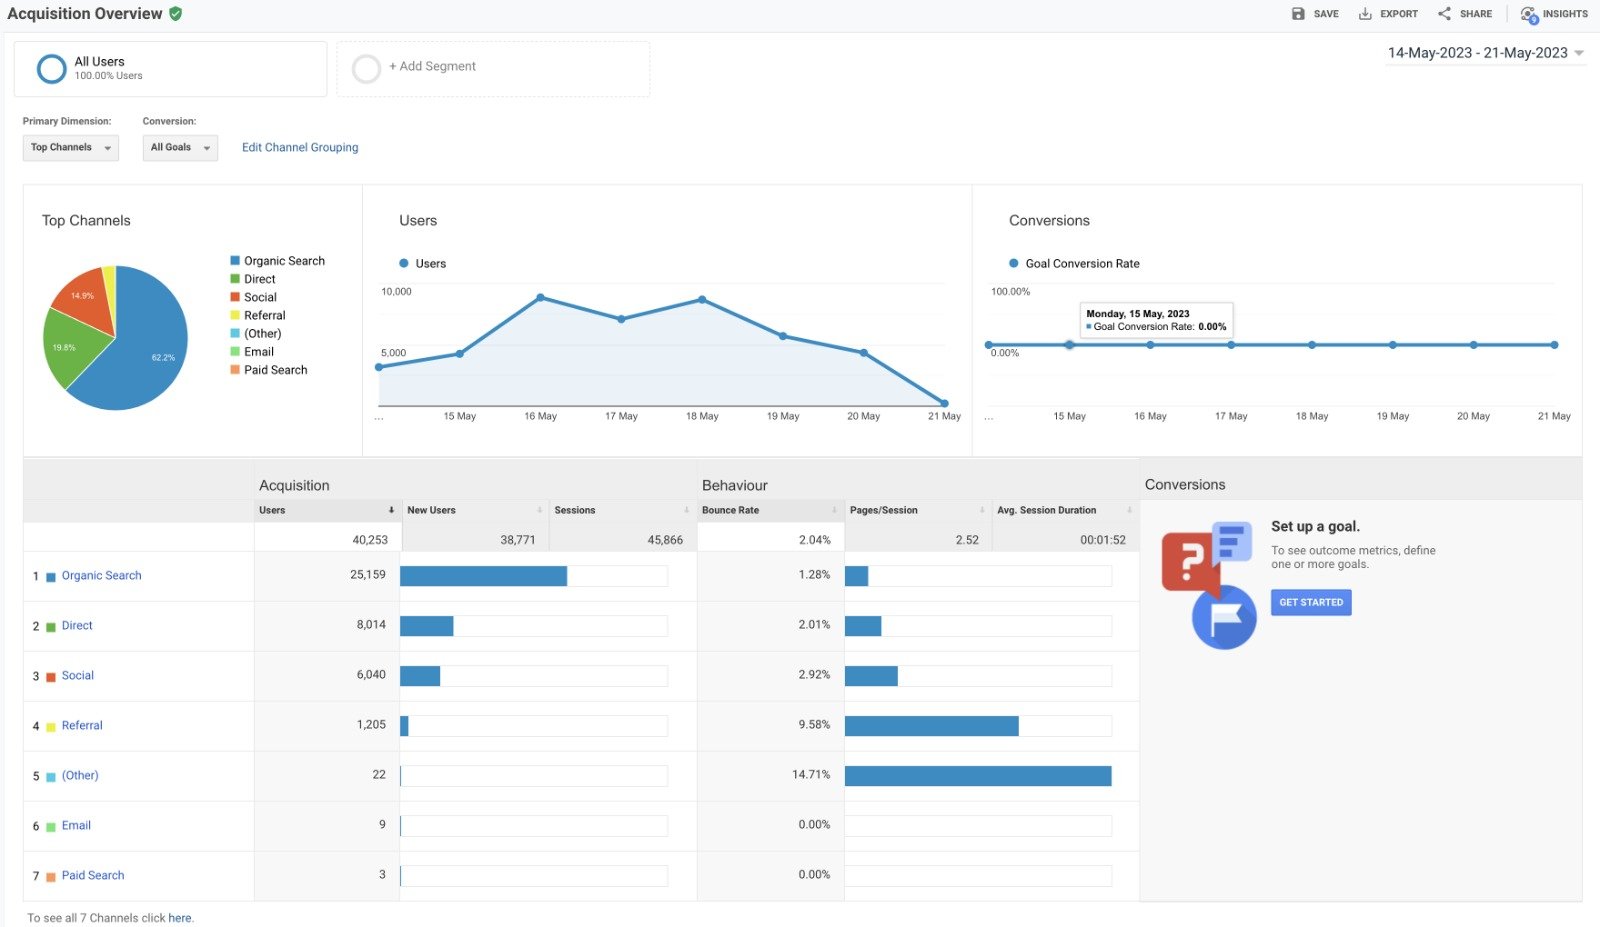Click the Referral bounce rate 9.58% value
The width and height of the screenshot is (1600, 927).
tap(814, 725)
